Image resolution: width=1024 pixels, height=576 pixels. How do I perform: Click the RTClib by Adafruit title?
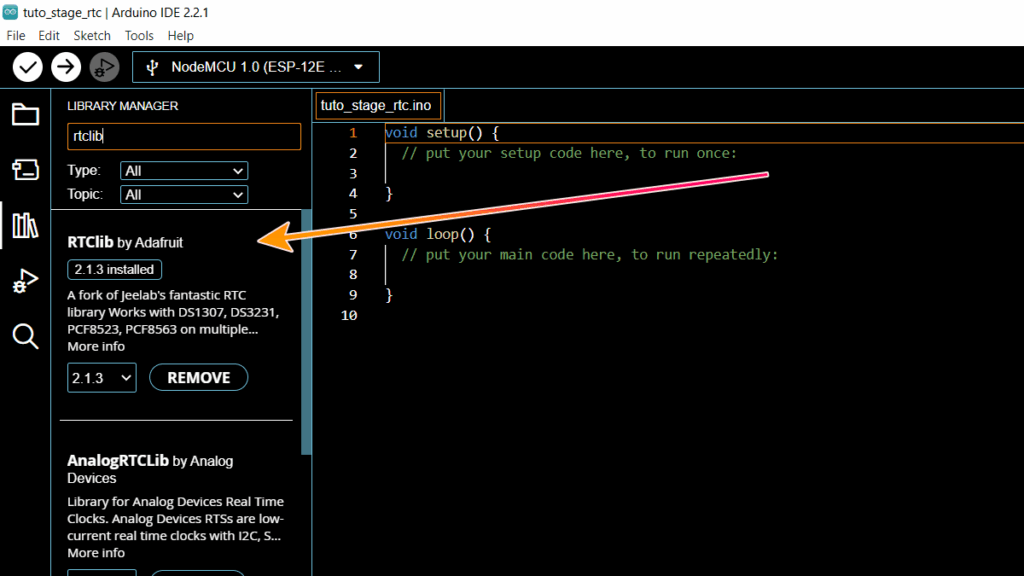pos(125,242)
